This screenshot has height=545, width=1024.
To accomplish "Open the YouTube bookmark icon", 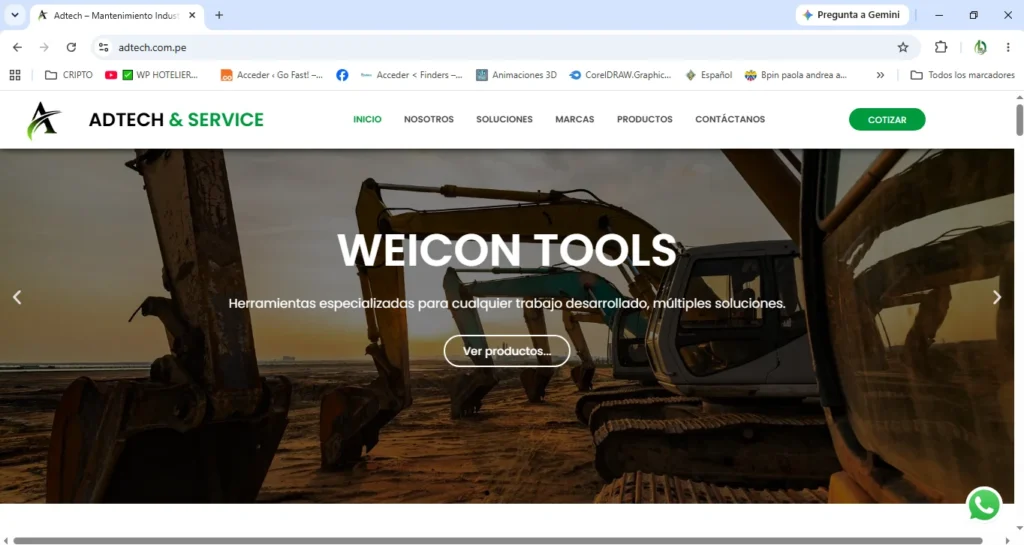I will [x=111, y=75].
